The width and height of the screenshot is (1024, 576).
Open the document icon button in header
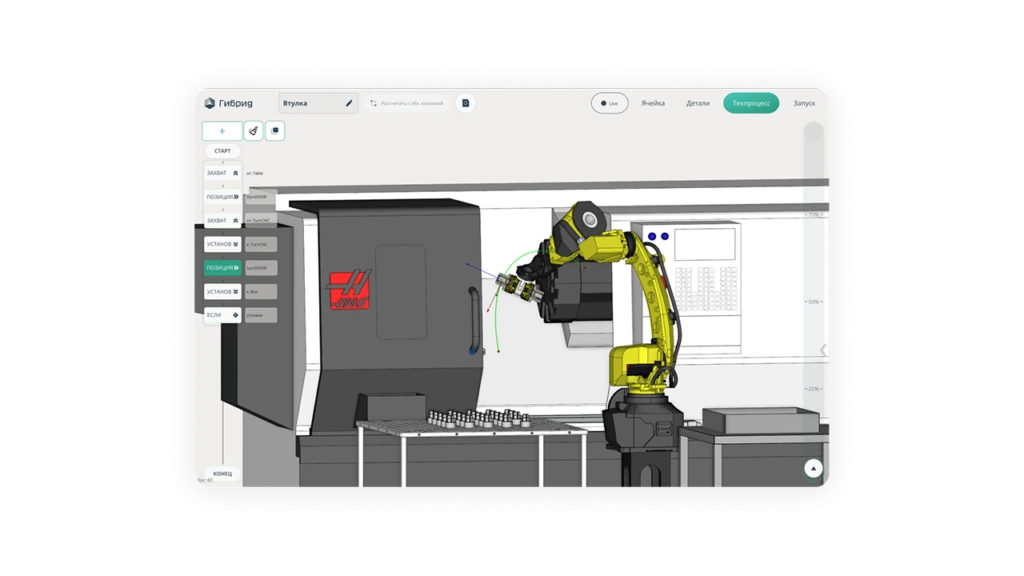tap(466, 103)
